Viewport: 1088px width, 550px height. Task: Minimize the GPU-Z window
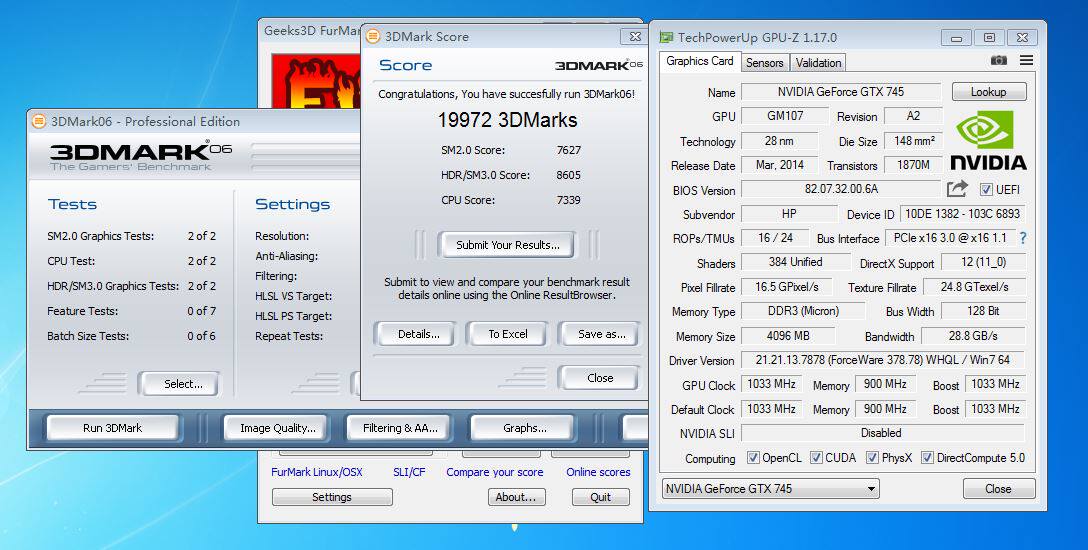click(956, 37)
